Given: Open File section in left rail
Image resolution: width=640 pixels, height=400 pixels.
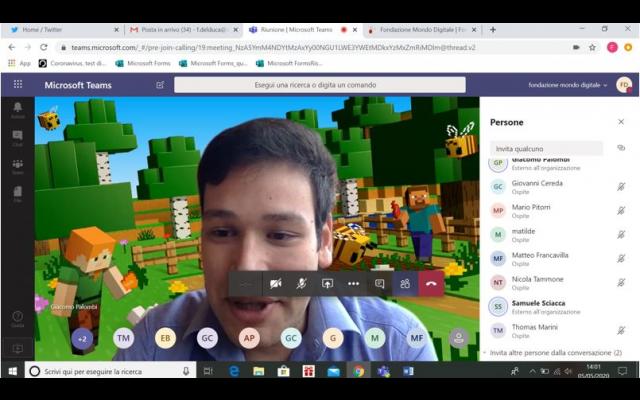Looking at the screenshot, I should click(18, 194).
